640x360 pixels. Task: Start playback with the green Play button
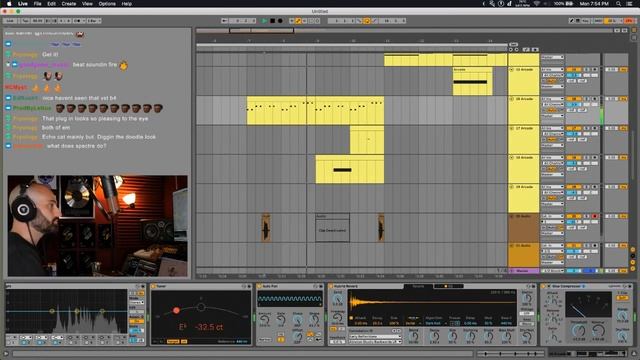[264, 20]
